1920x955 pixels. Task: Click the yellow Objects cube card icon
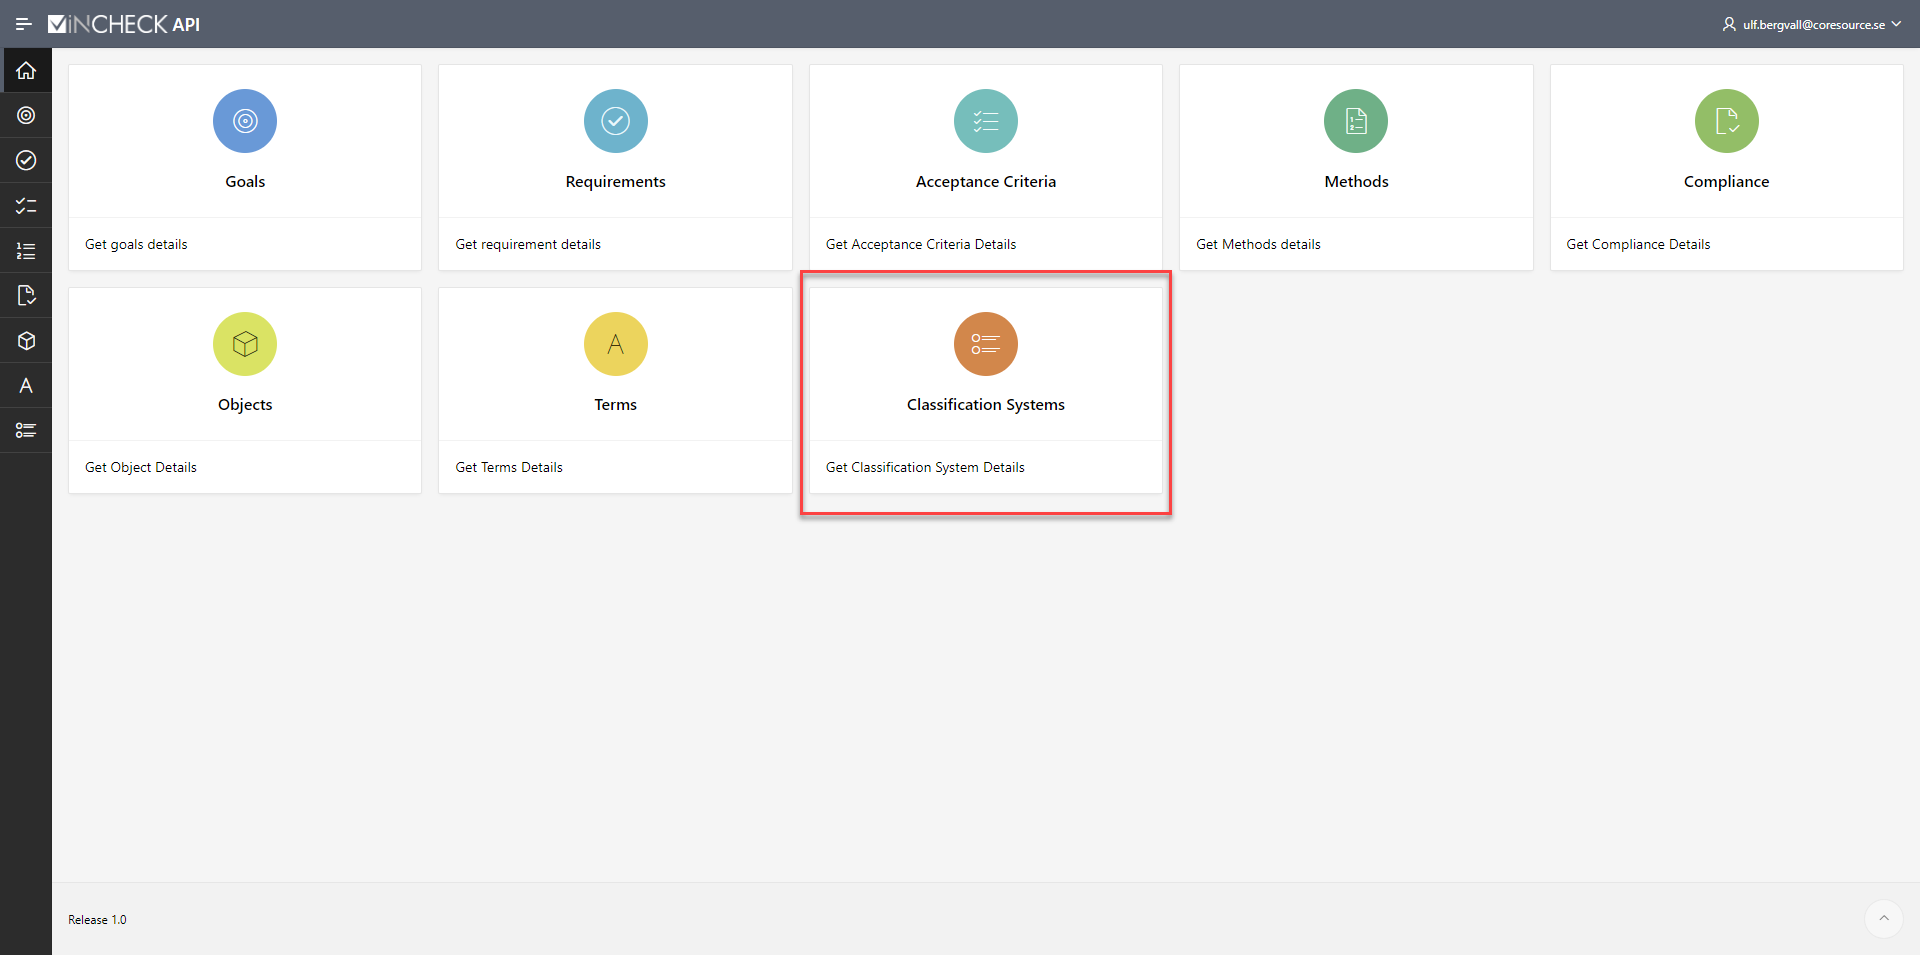245,344
